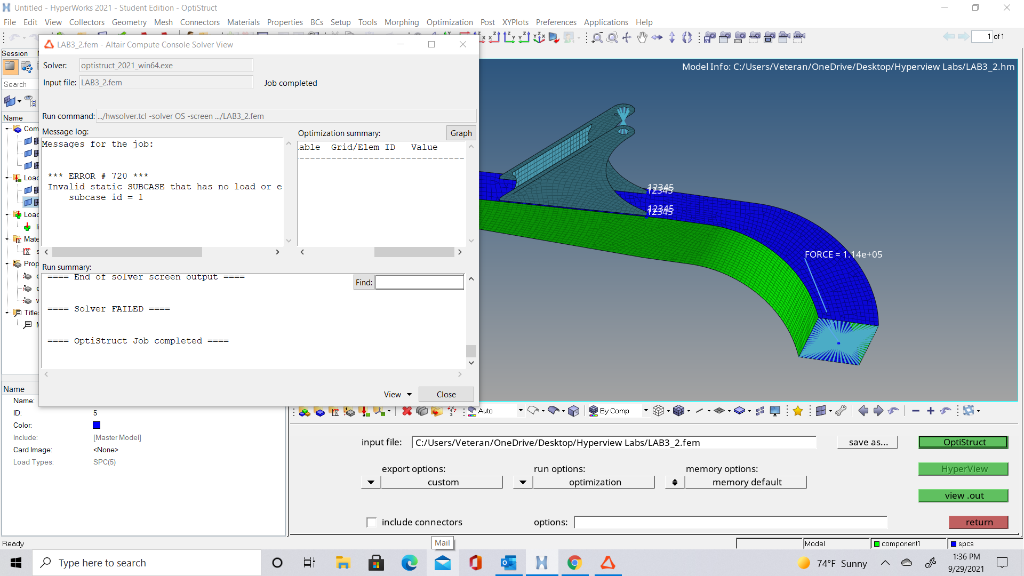Open the Auto selection mode dropdown
The image size is (1024, 576).
tap(520, 411)
